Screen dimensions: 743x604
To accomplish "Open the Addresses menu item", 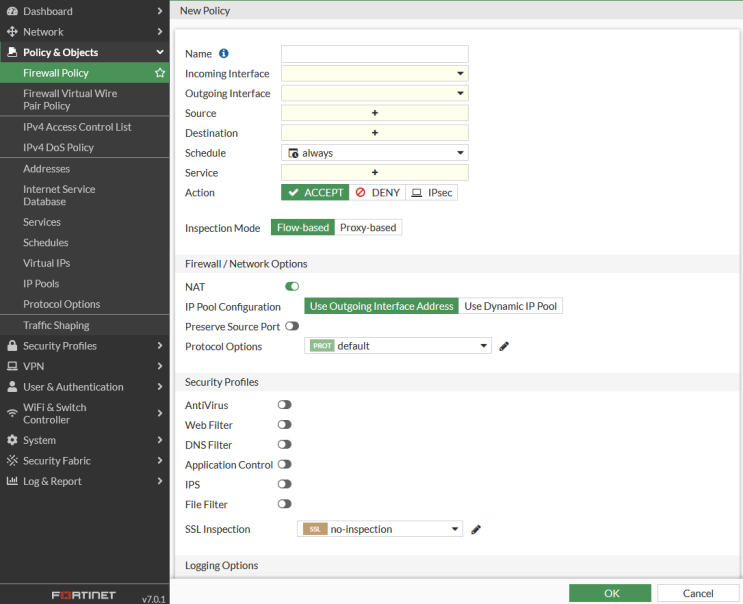I will click(47, 169).
